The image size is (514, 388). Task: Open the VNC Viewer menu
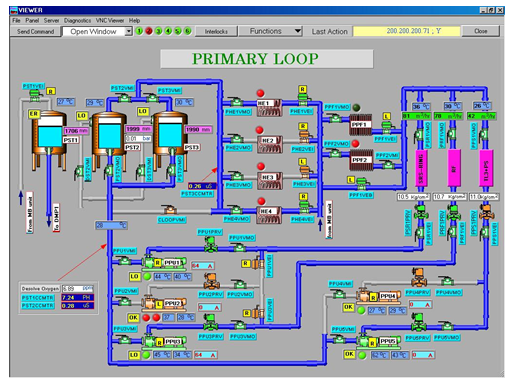coord(110,20)
